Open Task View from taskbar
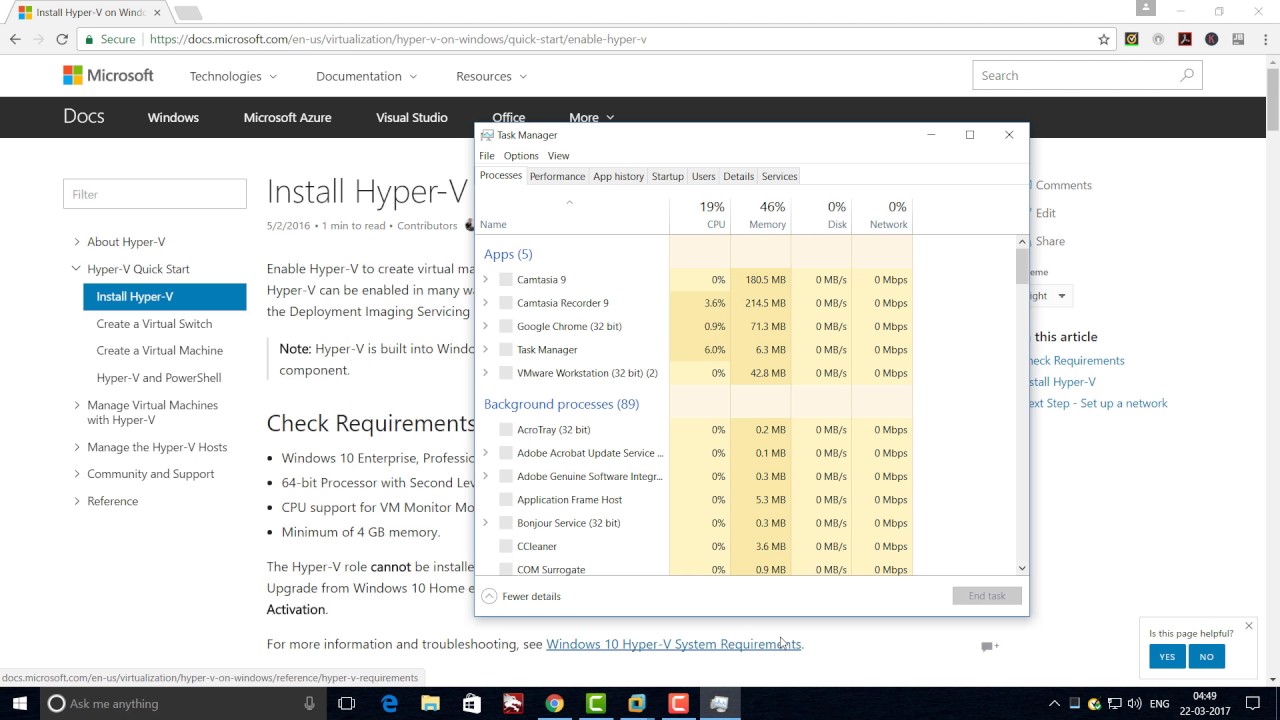 [x=347, y=703]
